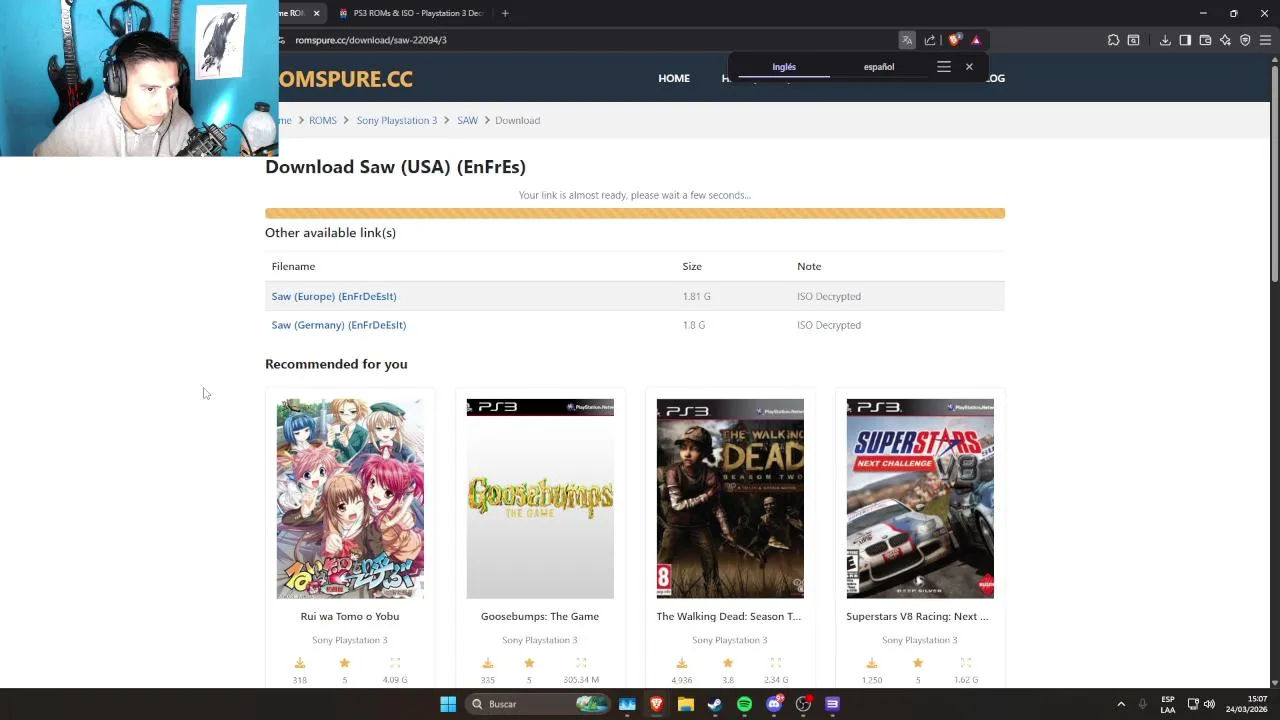The height and width of the screenshot is (720, 1280).
Task: Select español tab in translate popup
Action: coord(879,67)
